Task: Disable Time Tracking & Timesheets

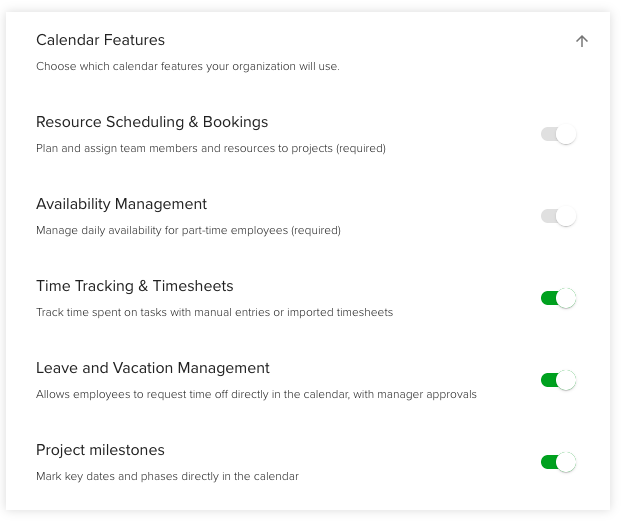Action: [558, 298]
